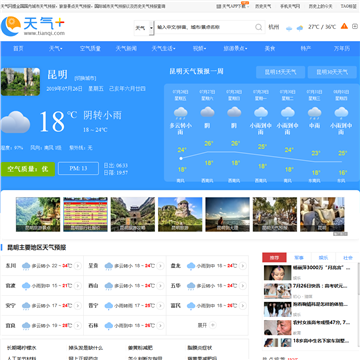Click the 07月30日 星期二 forecast rain icon
Image resolution: width=360 pixels, height=360 pixels.
click(288, 113)
